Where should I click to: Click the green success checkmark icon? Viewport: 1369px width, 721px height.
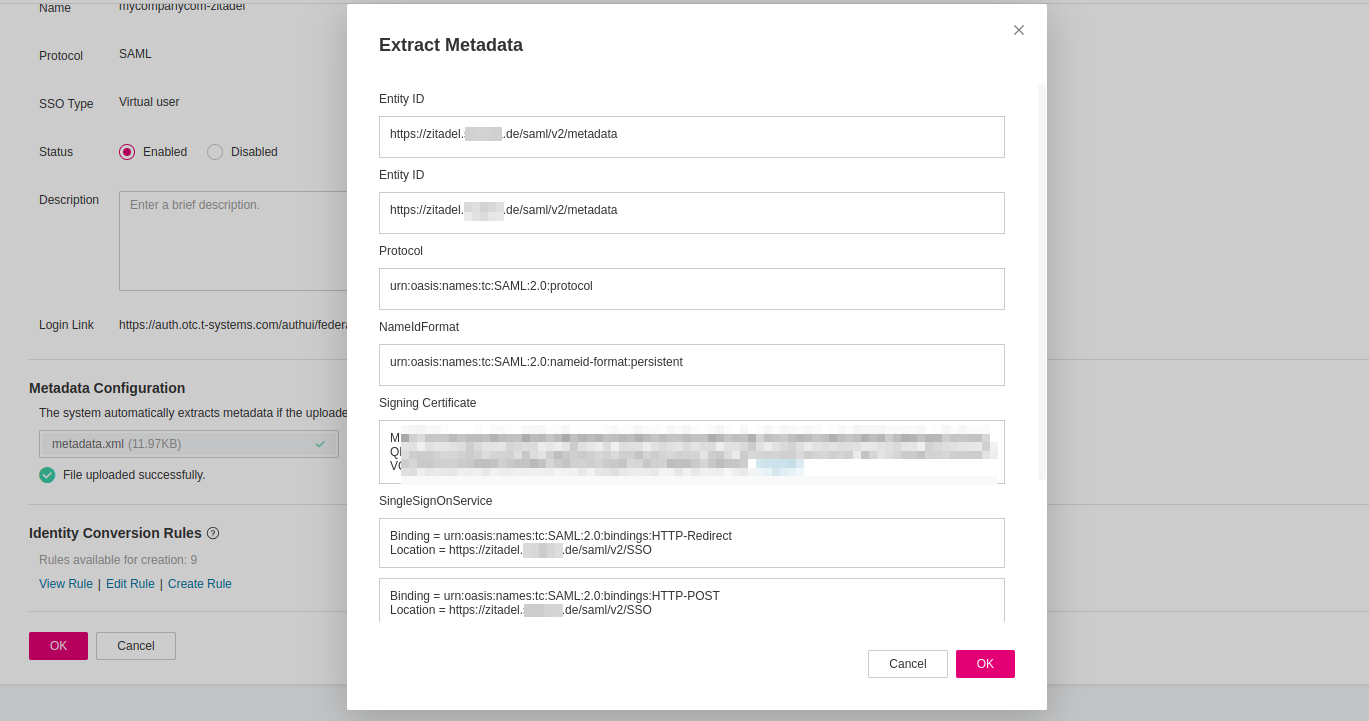47,475
